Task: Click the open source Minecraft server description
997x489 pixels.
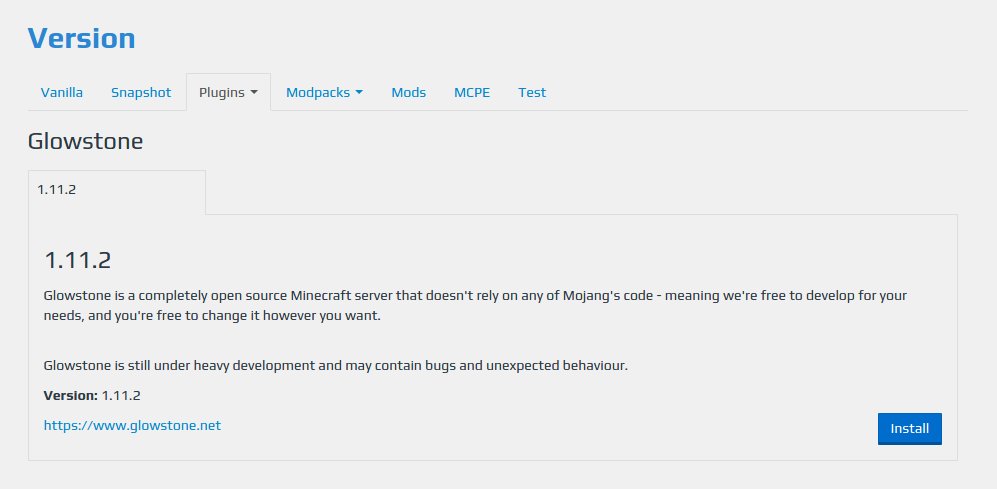Action: pyautogui.click(x=476, y=306)
